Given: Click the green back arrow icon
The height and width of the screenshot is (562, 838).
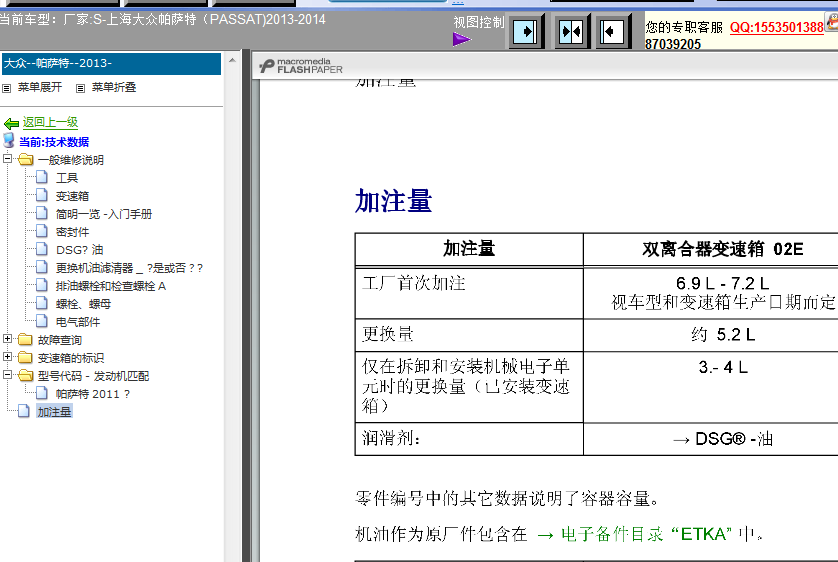Looking at the screenshot, I should [x=11, y=123].
